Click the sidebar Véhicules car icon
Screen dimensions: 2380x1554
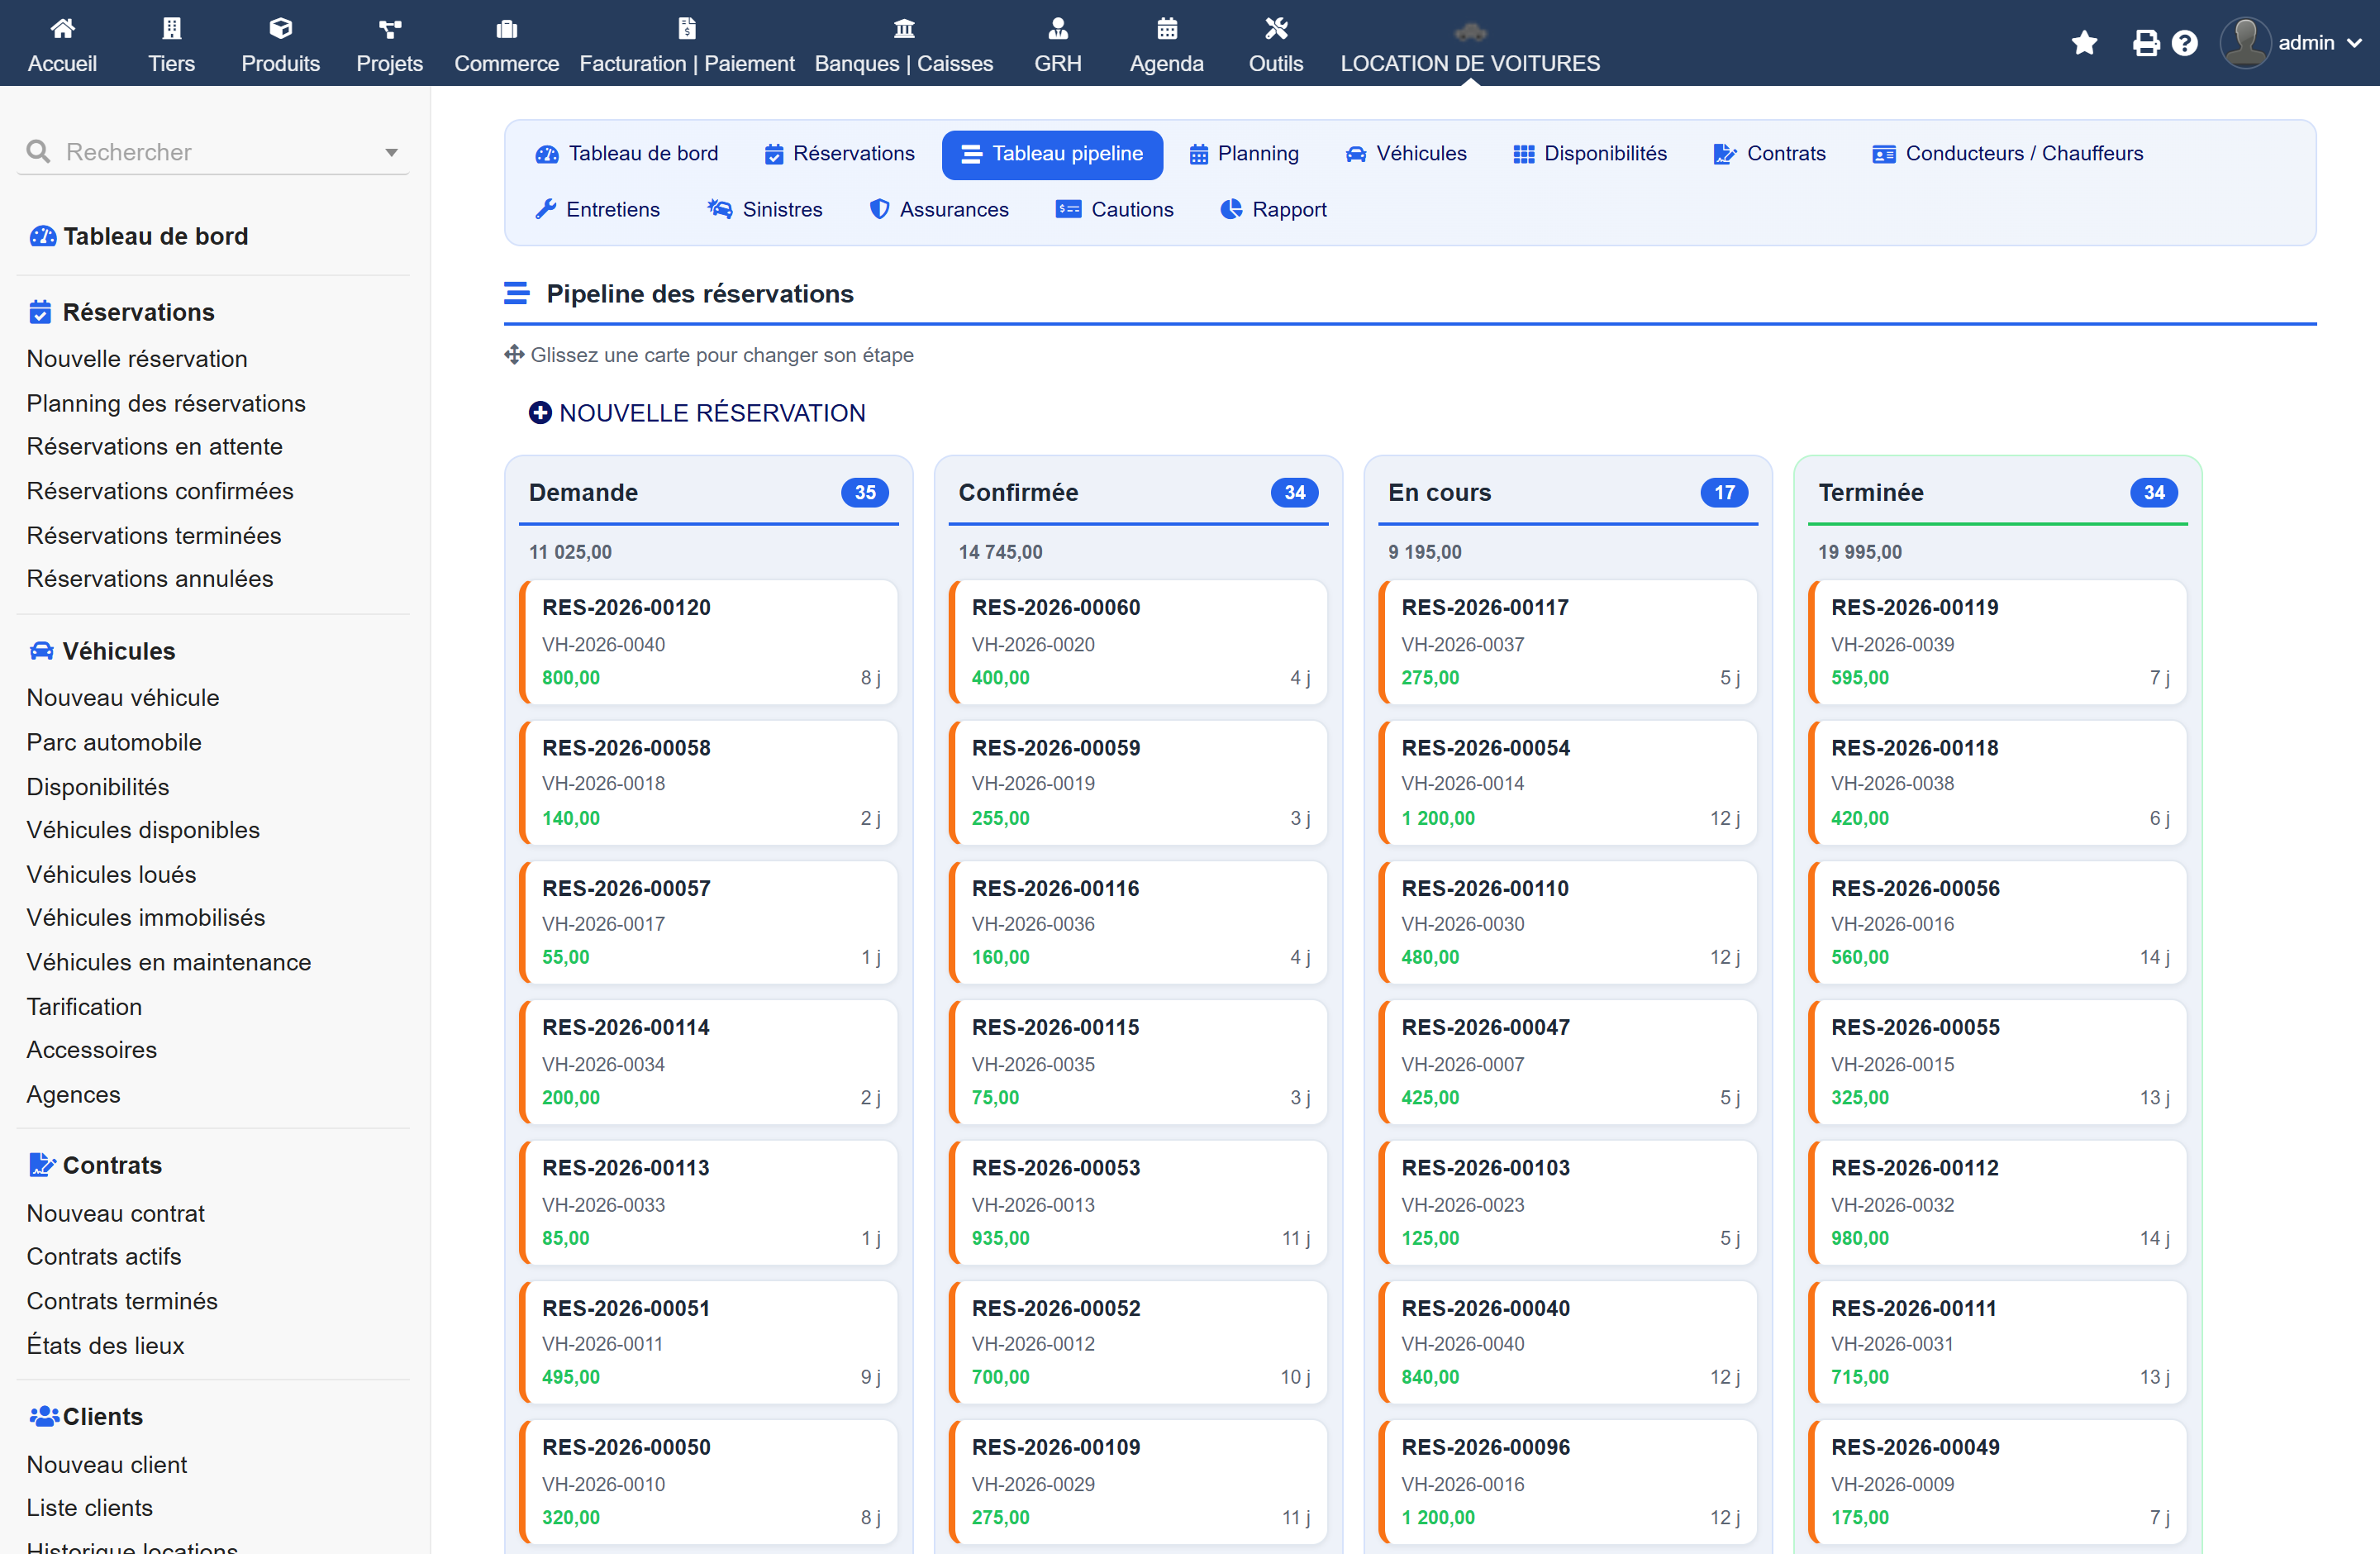pos(42,651)
